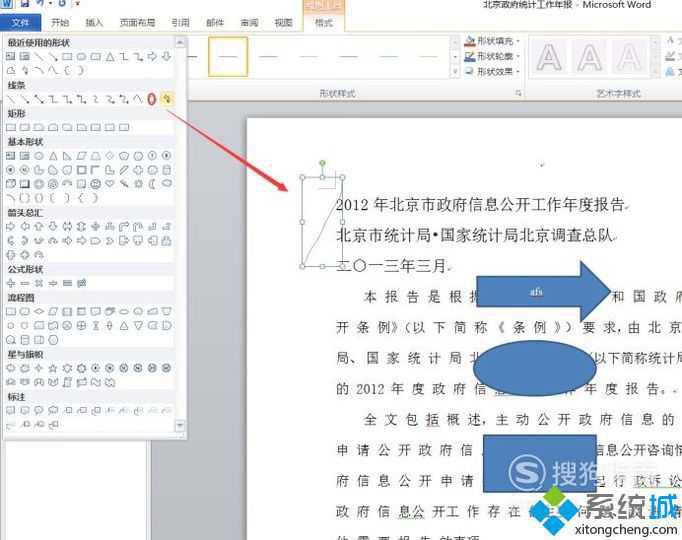Pick the flowchart Process rectangle under 流程图
This screenshot has height=540, width=682.
click(11, 311)
